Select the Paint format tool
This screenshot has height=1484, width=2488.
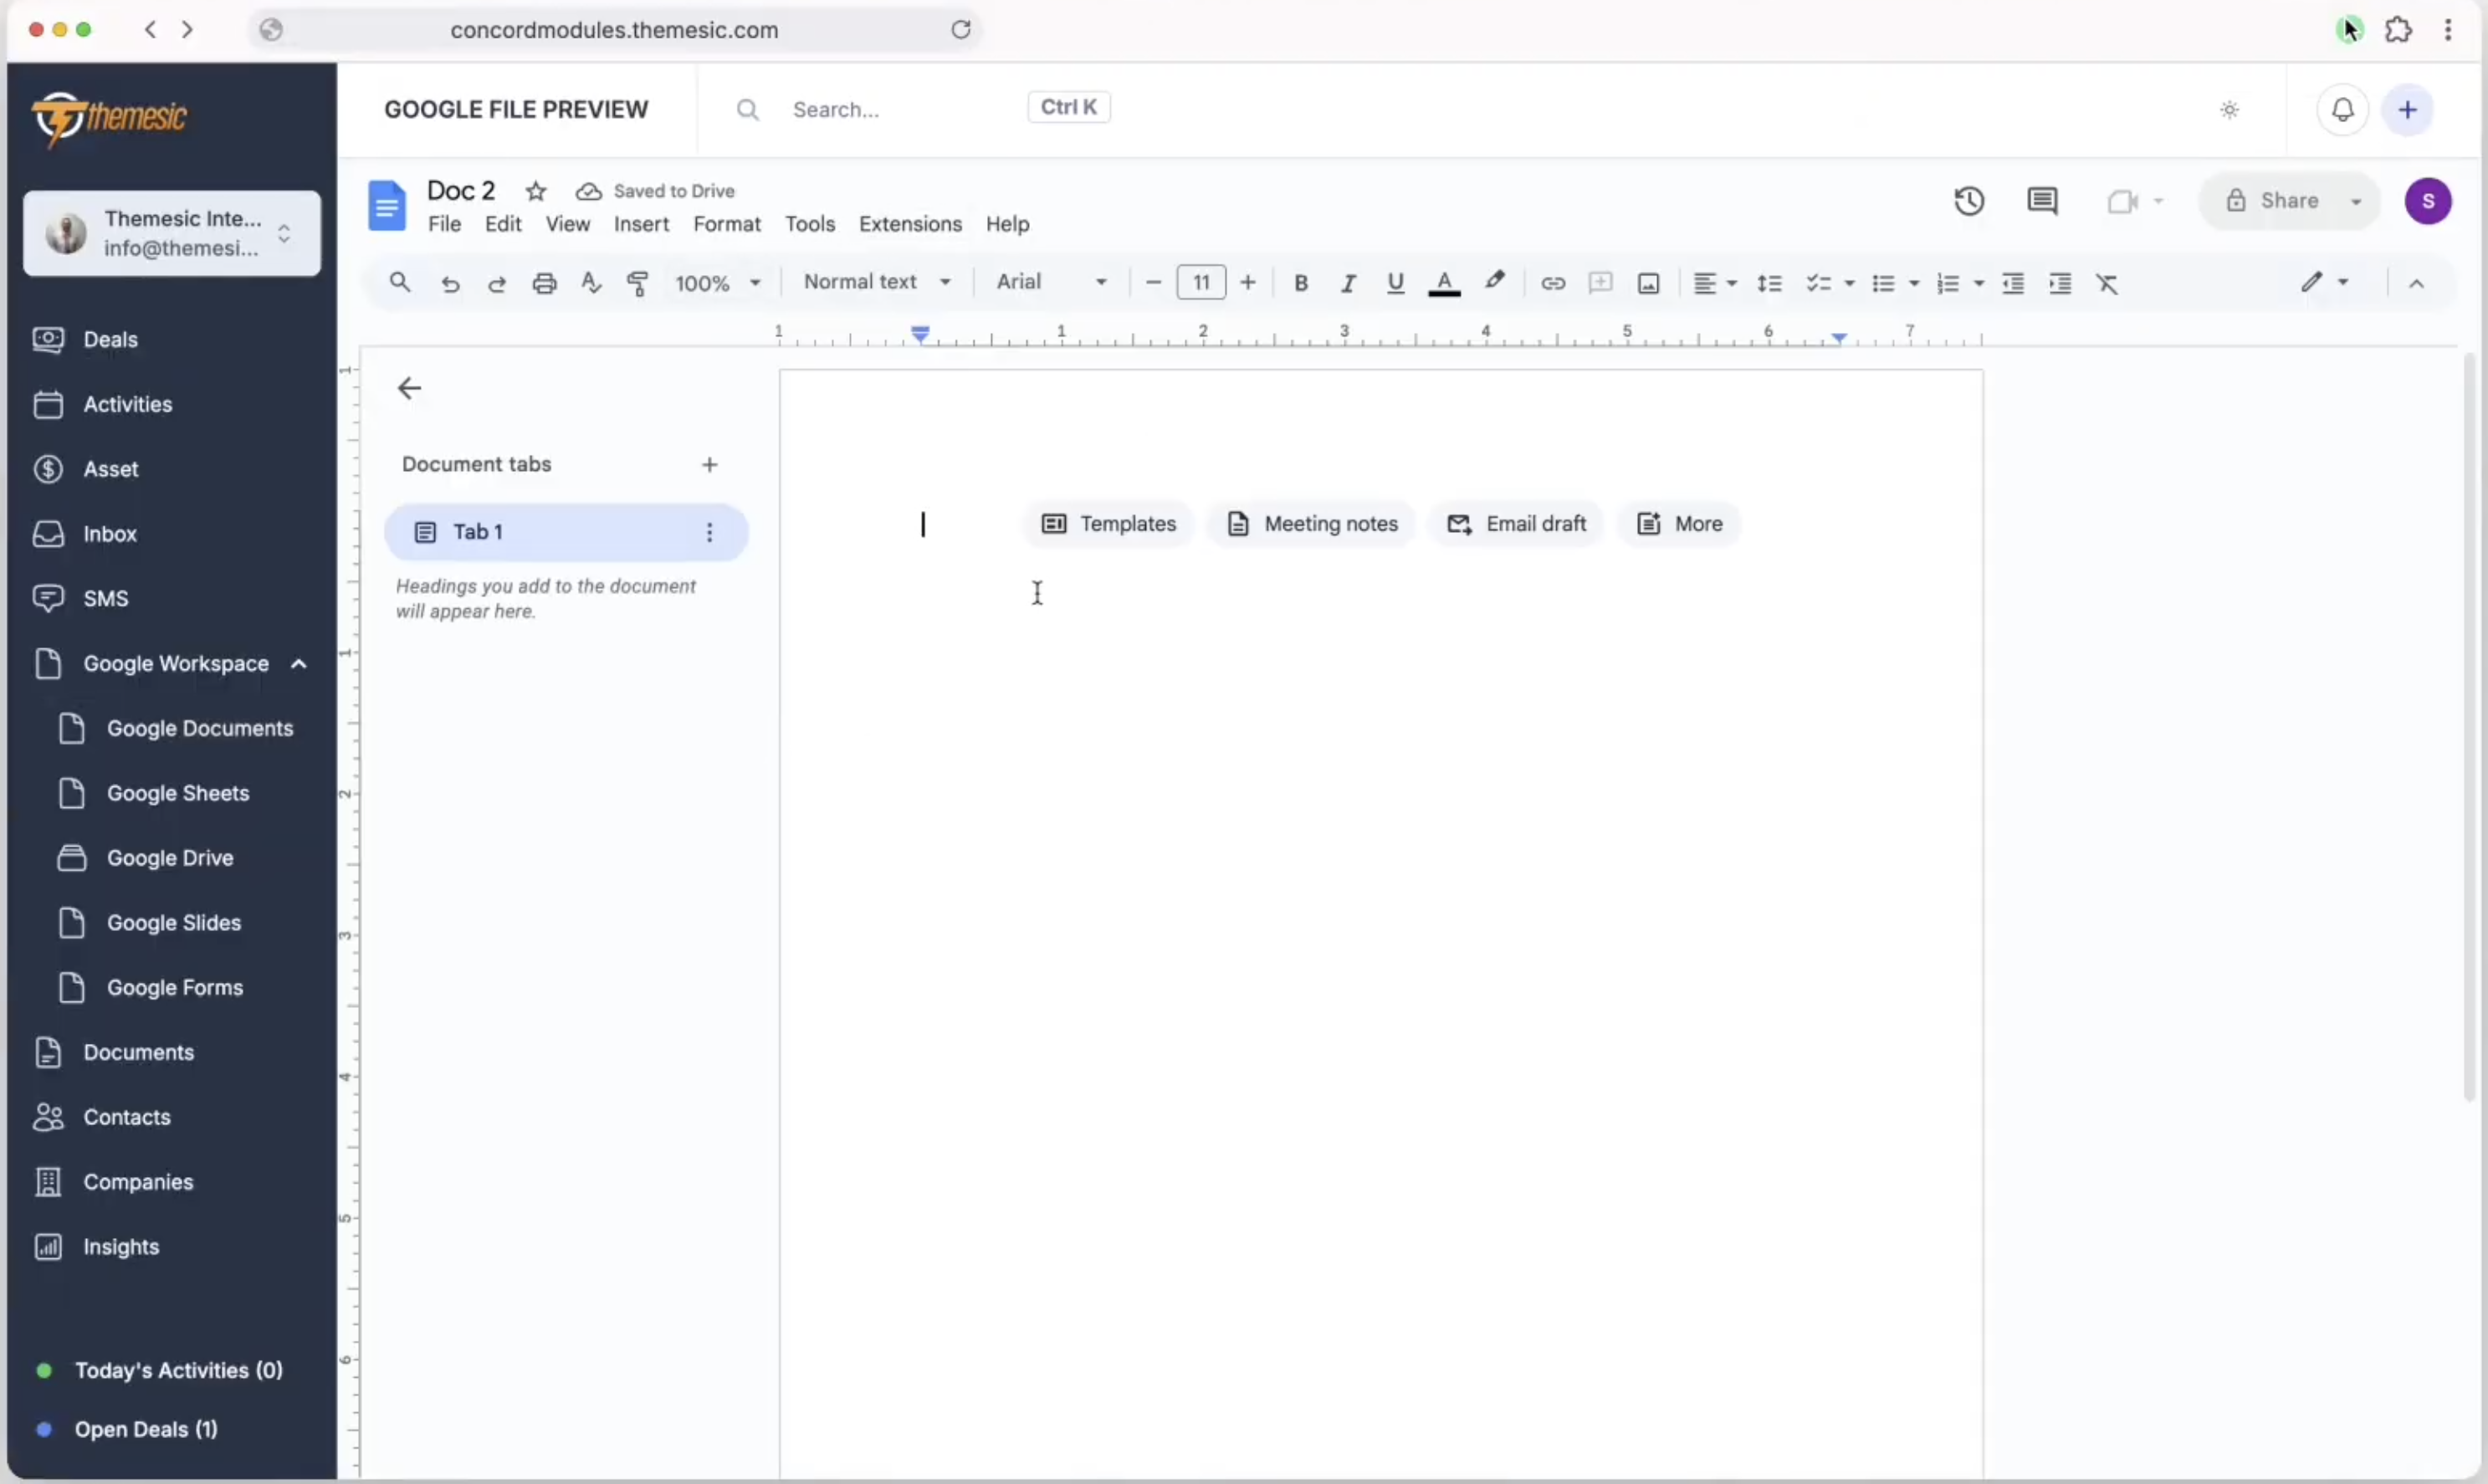point(638,283)
